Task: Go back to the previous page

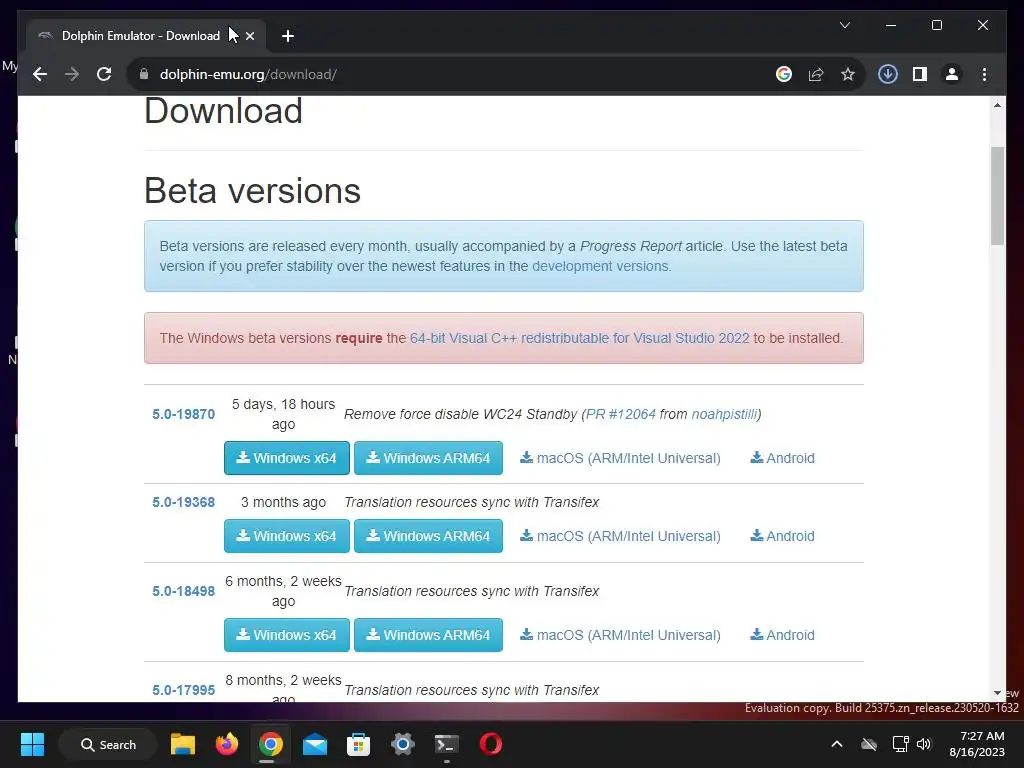Action: coord(40,74)
